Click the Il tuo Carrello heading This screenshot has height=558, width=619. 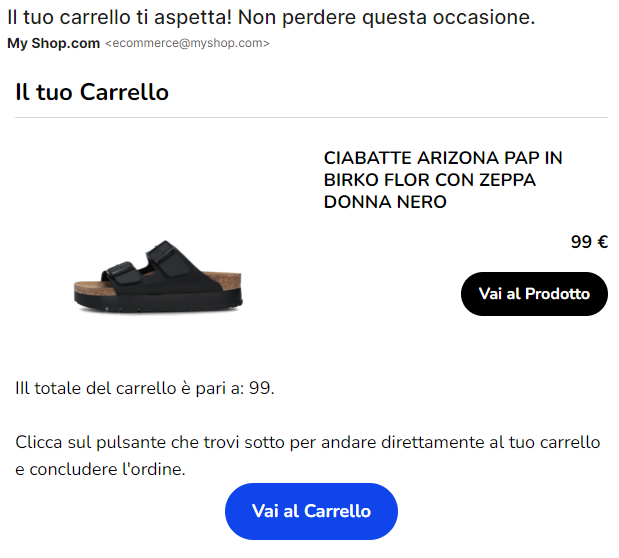tap(92, 92)
